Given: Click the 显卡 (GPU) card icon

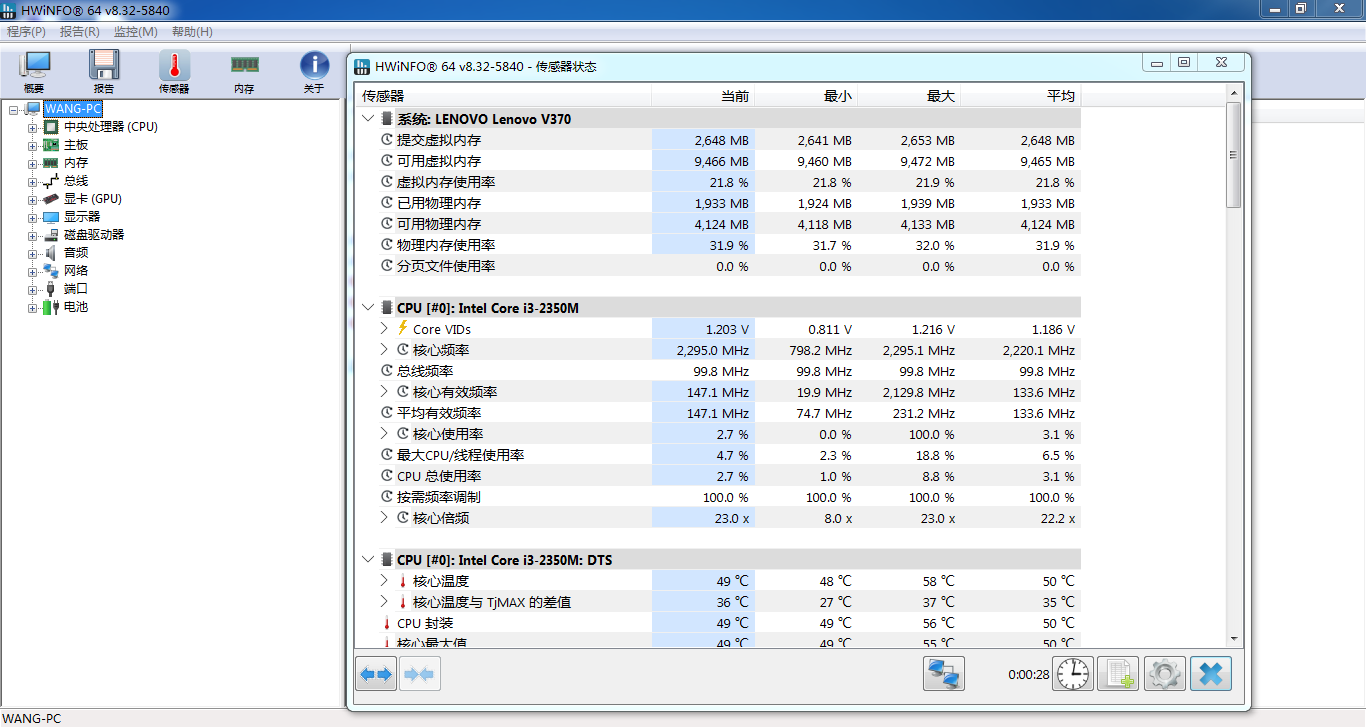Looking at the screenshot, I should 51,199.
